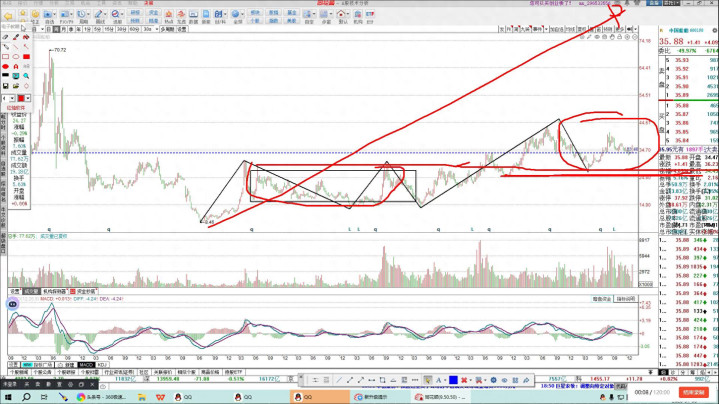Click the yellow back arrow toolbar icon

(x=10, y=17)
